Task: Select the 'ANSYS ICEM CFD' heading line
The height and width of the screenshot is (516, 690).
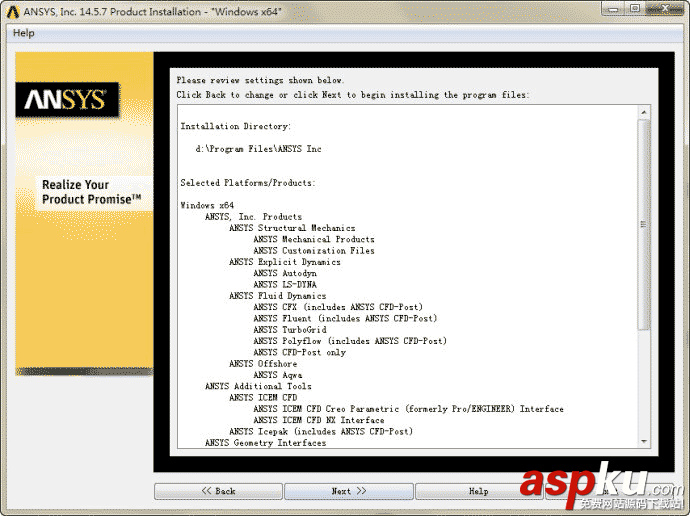Action: [x=263, y=398]
